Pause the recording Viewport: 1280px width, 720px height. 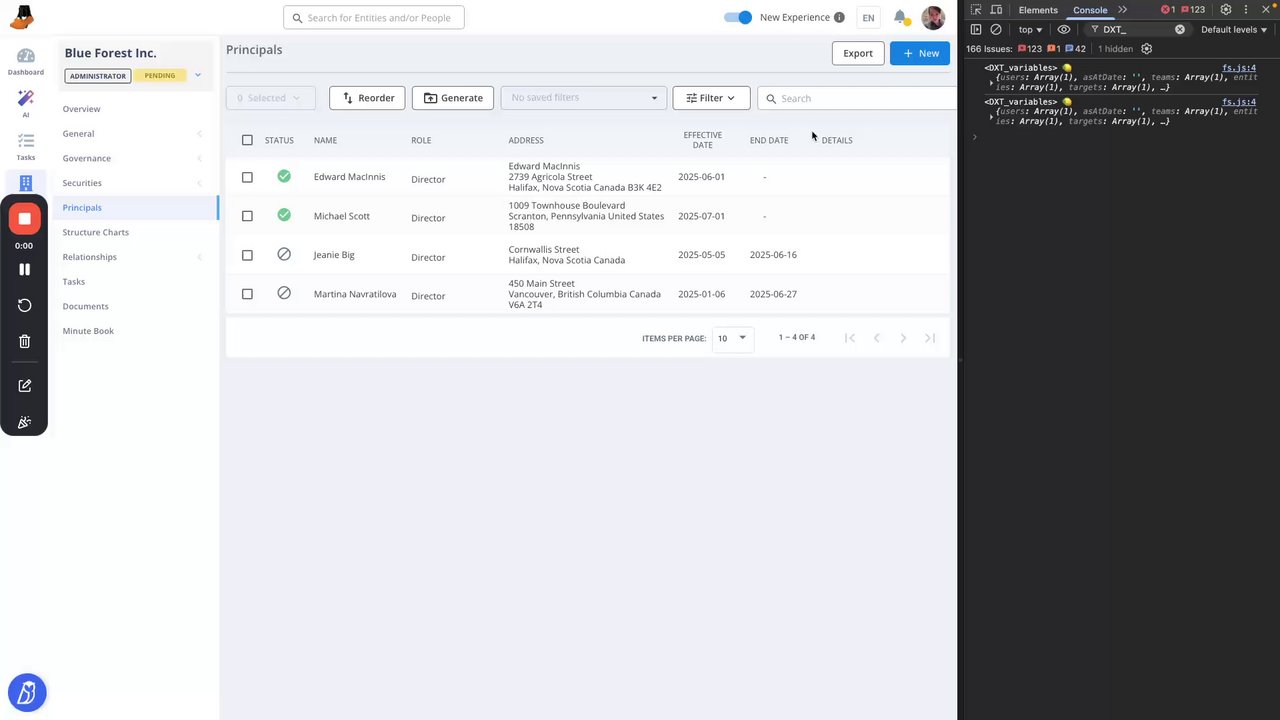coord(25,269)
